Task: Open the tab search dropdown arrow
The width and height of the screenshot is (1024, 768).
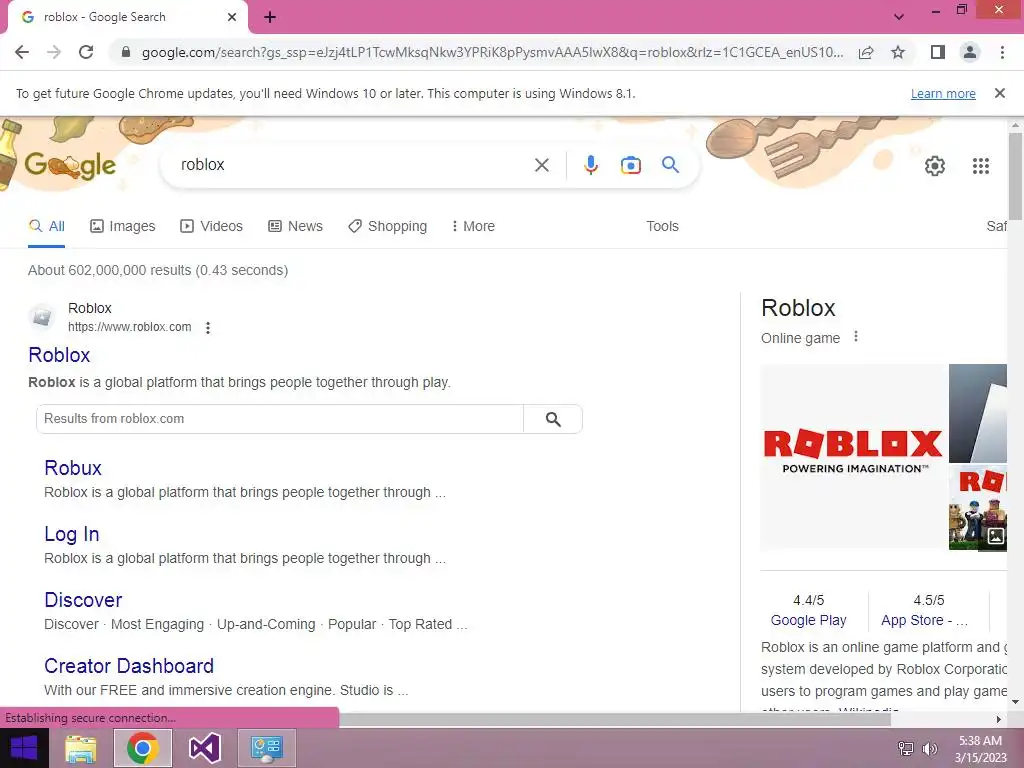Action: (899, 17)
